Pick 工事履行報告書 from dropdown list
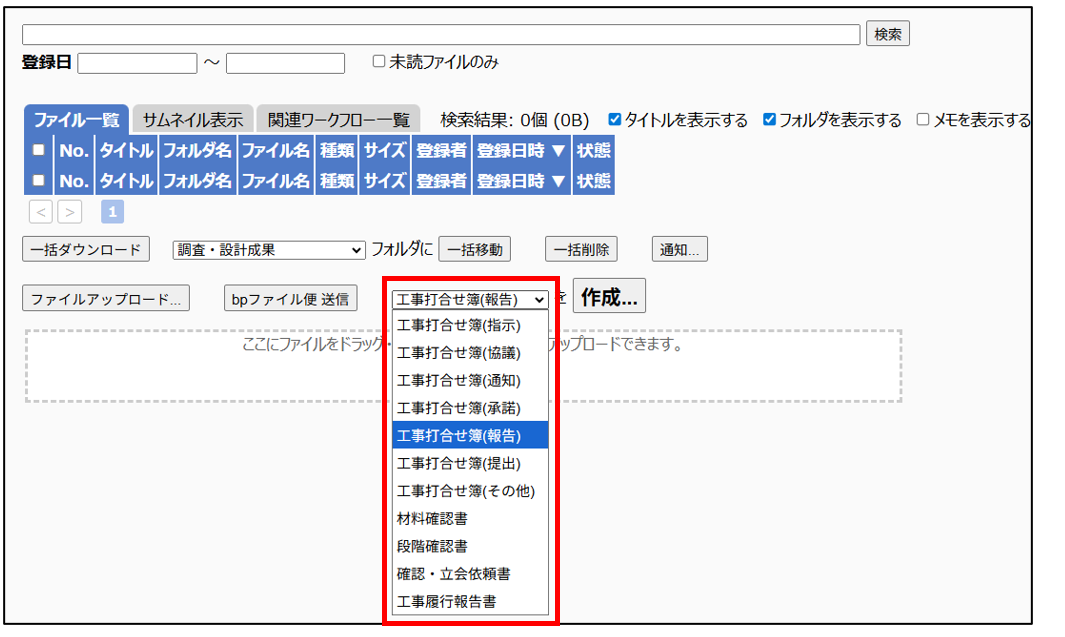This screenshot has width=1065, height=637. [x=446, y=602]
